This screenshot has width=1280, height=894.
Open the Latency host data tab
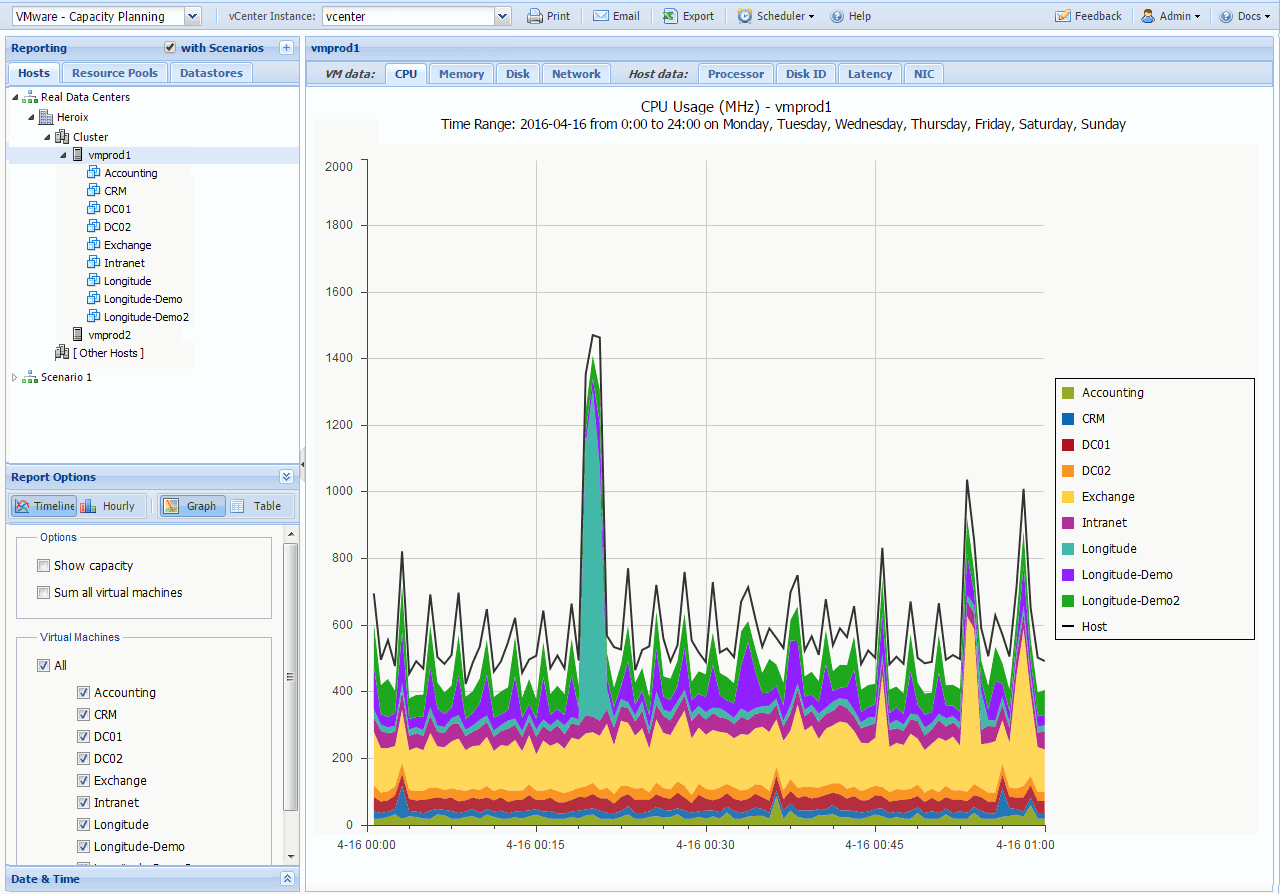coord(870,74)
